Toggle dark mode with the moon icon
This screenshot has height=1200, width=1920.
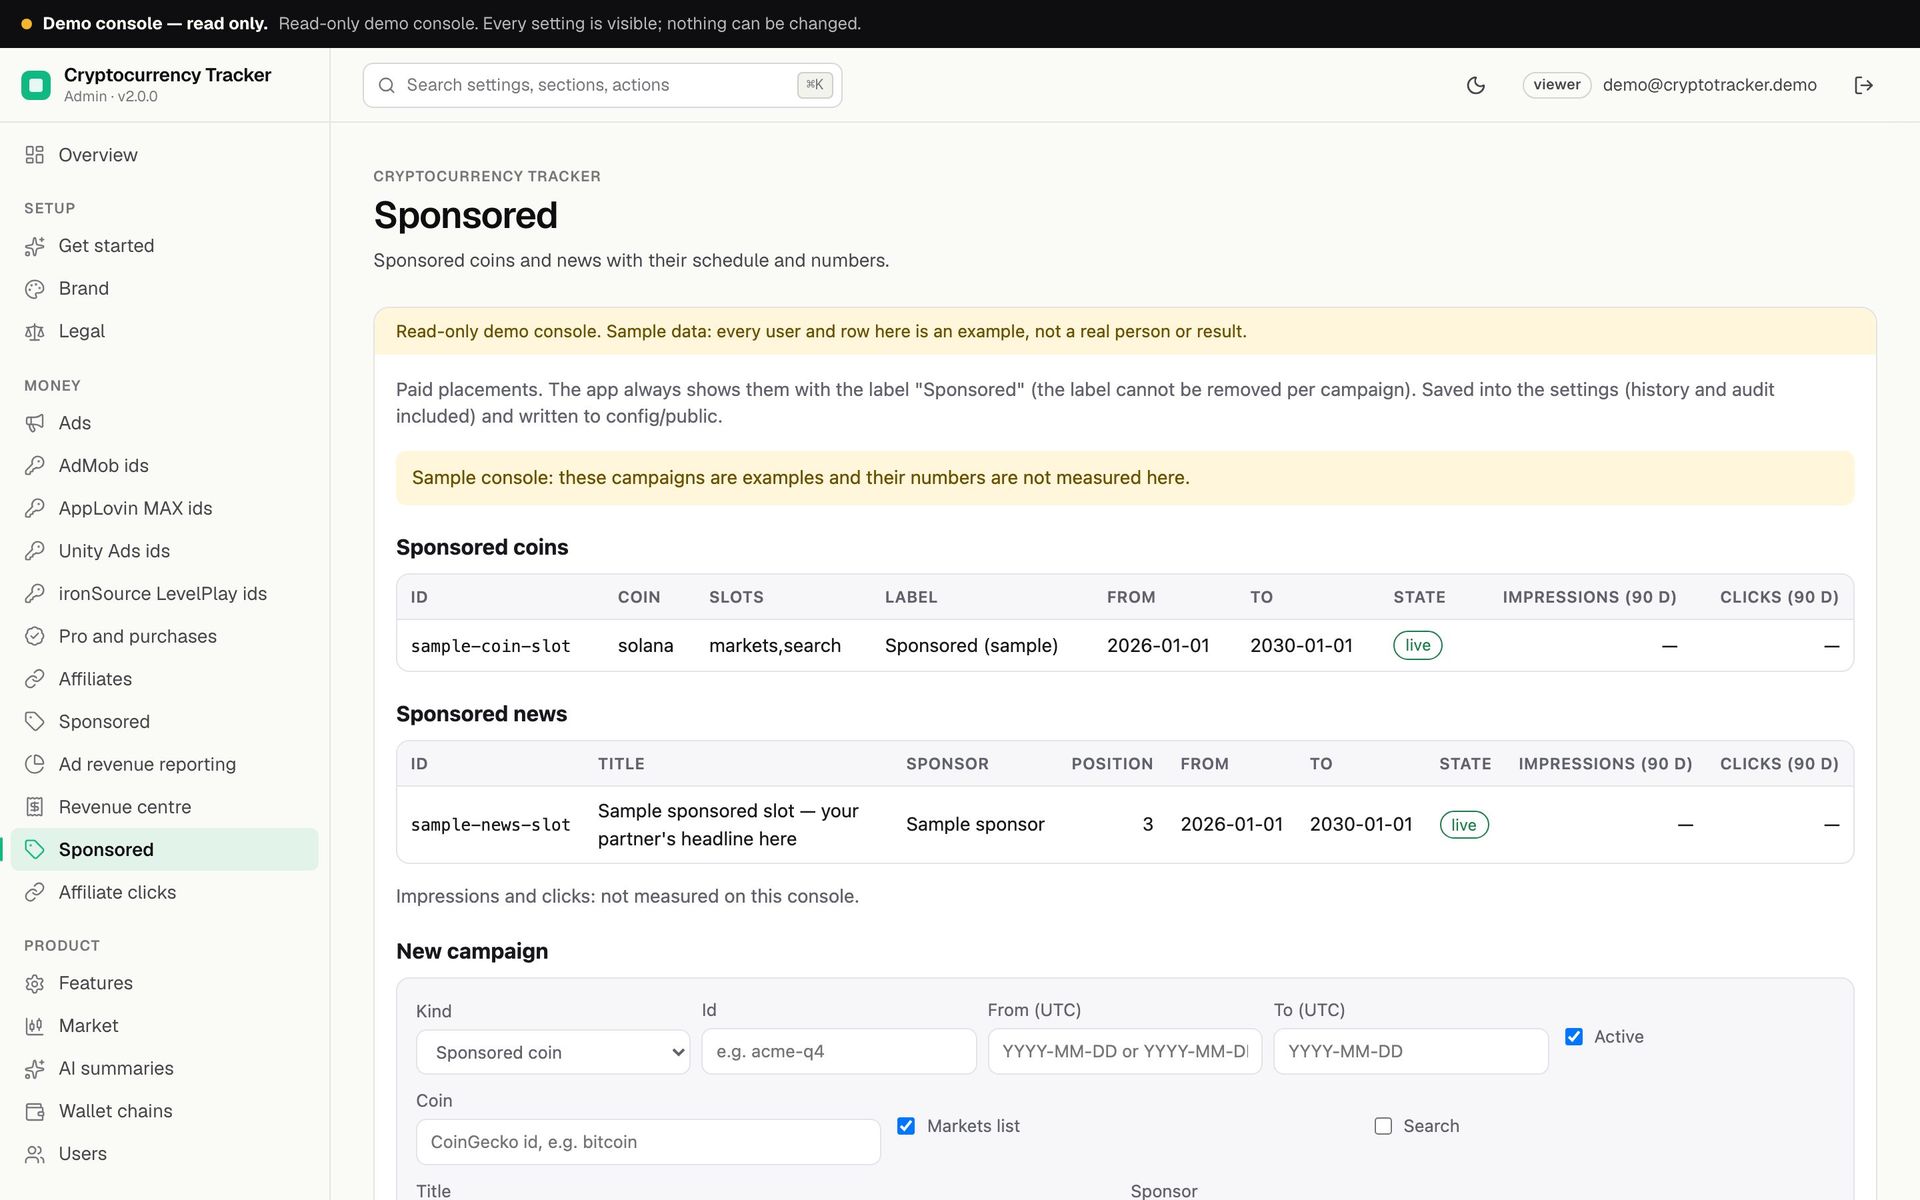click(x=1475, y=85)
